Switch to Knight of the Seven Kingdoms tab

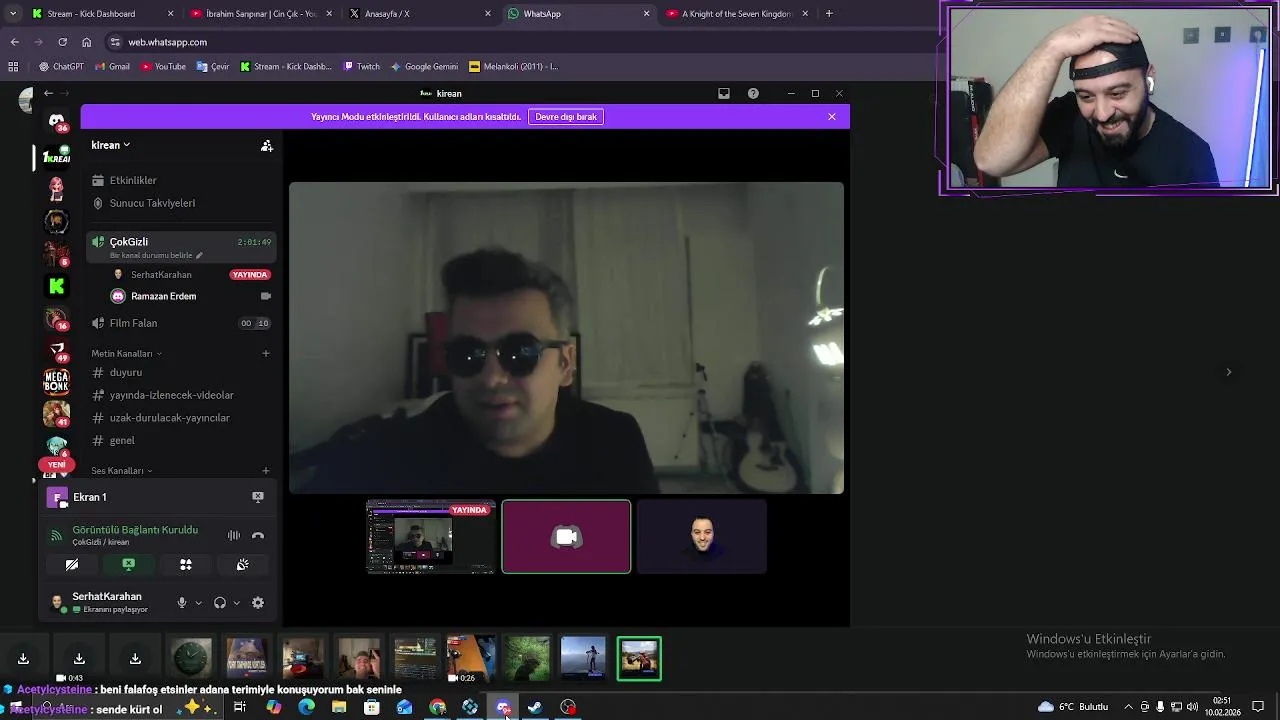[737, 14]
